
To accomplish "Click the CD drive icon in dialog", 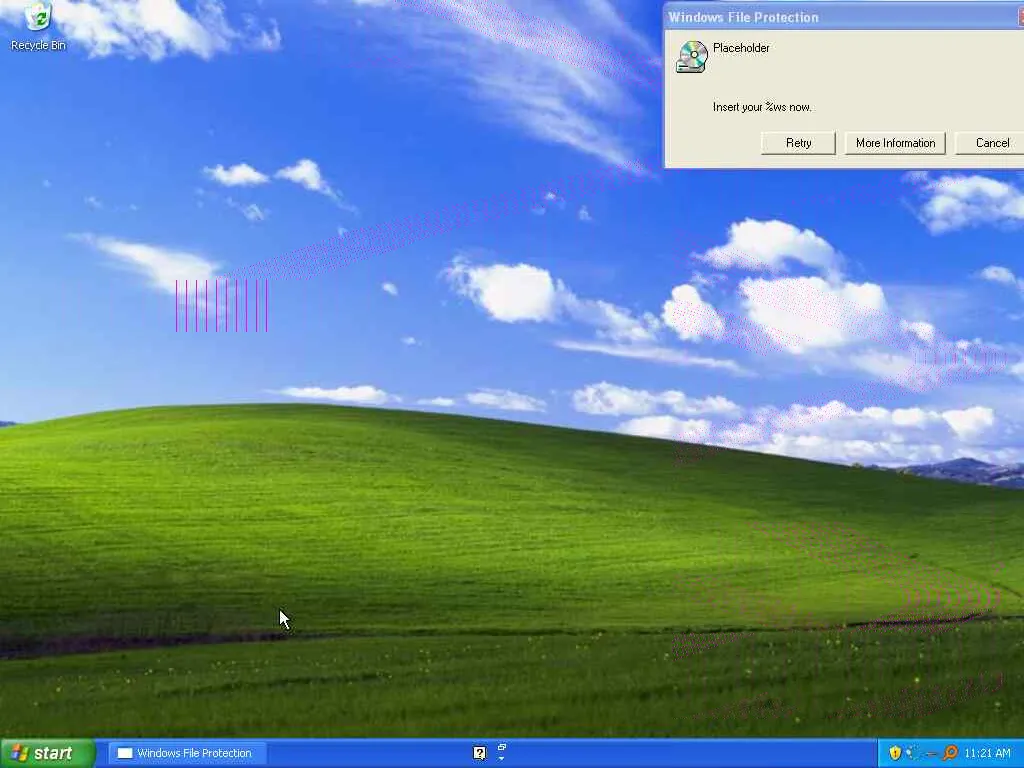I will tap(692, 57).
